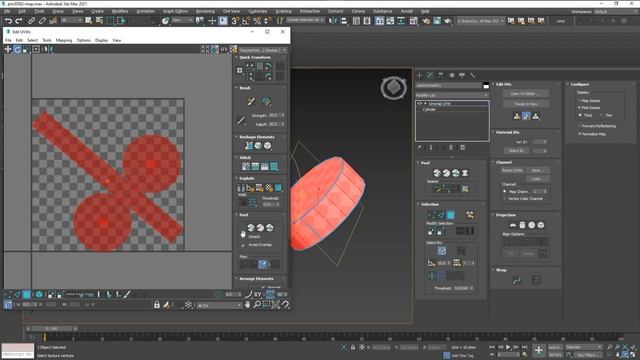Open the Rendering menu in 3ds Max
Viewport: 640px width, 360px height.
click(205, 11)
